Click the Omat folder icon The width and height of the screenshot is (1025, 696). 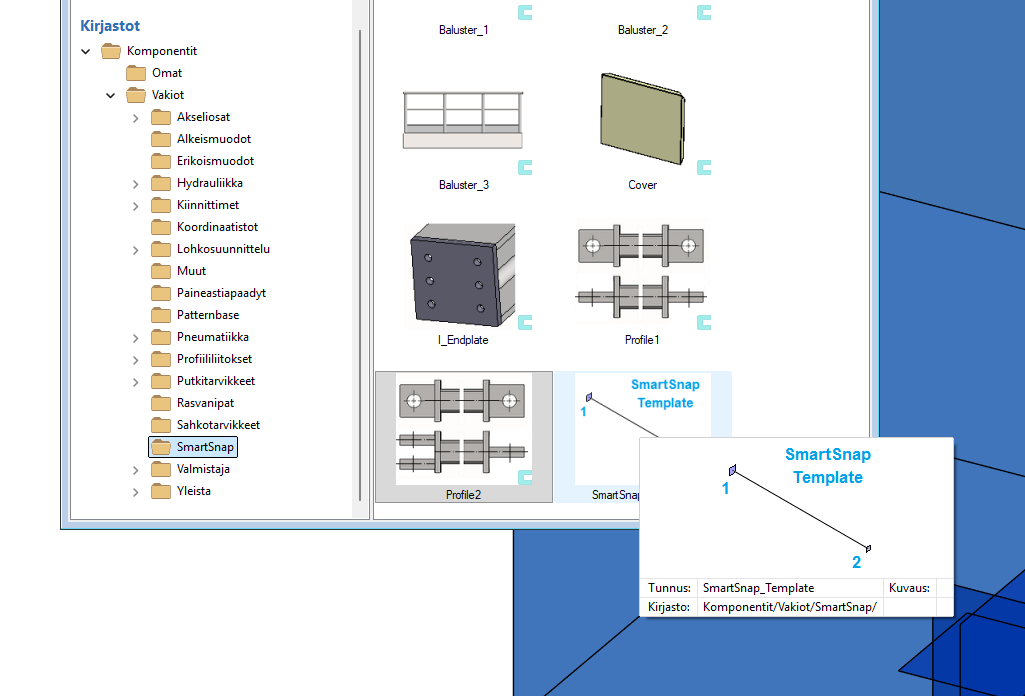[136, 73]
